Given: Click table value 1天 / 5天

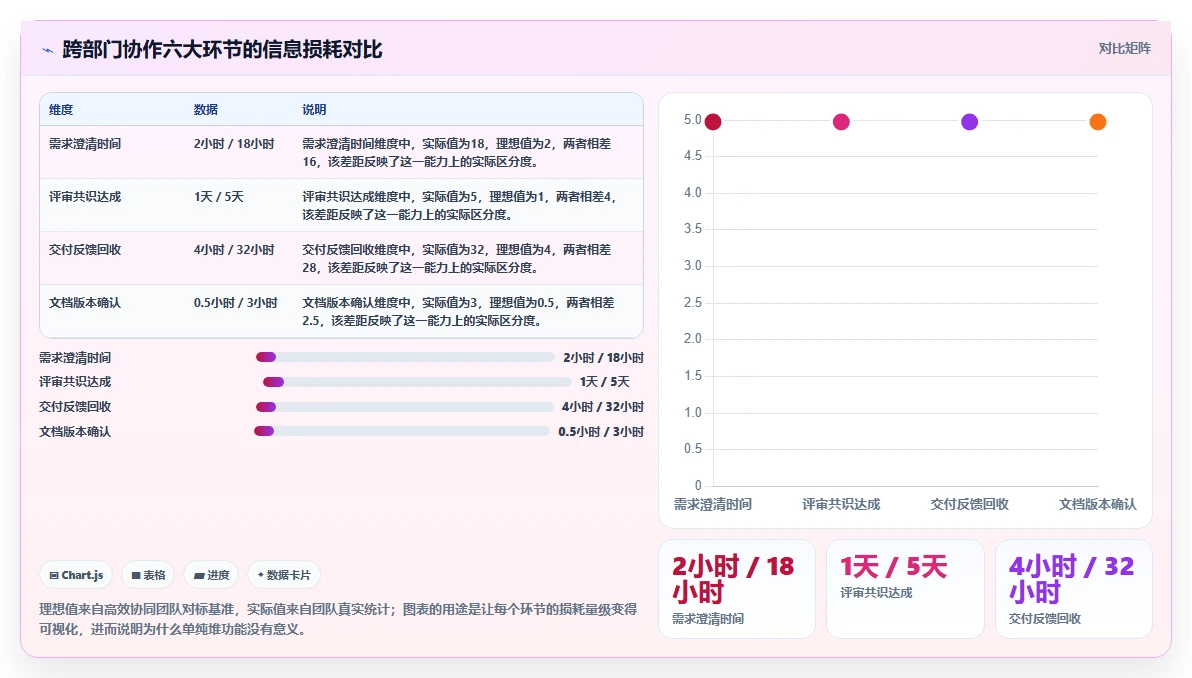Looking at the screenshot, I should 219,197.
